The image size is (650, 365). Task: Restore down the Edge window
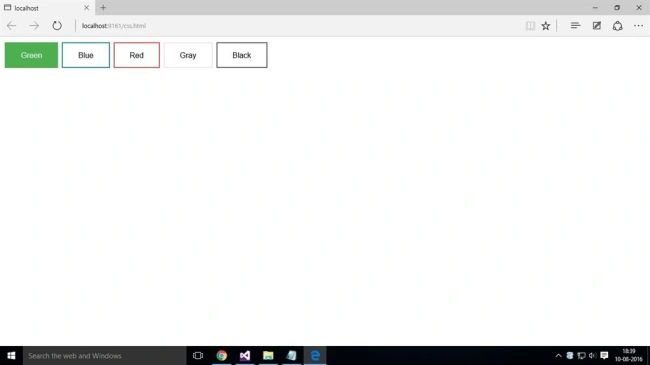(x=617, y=7)
